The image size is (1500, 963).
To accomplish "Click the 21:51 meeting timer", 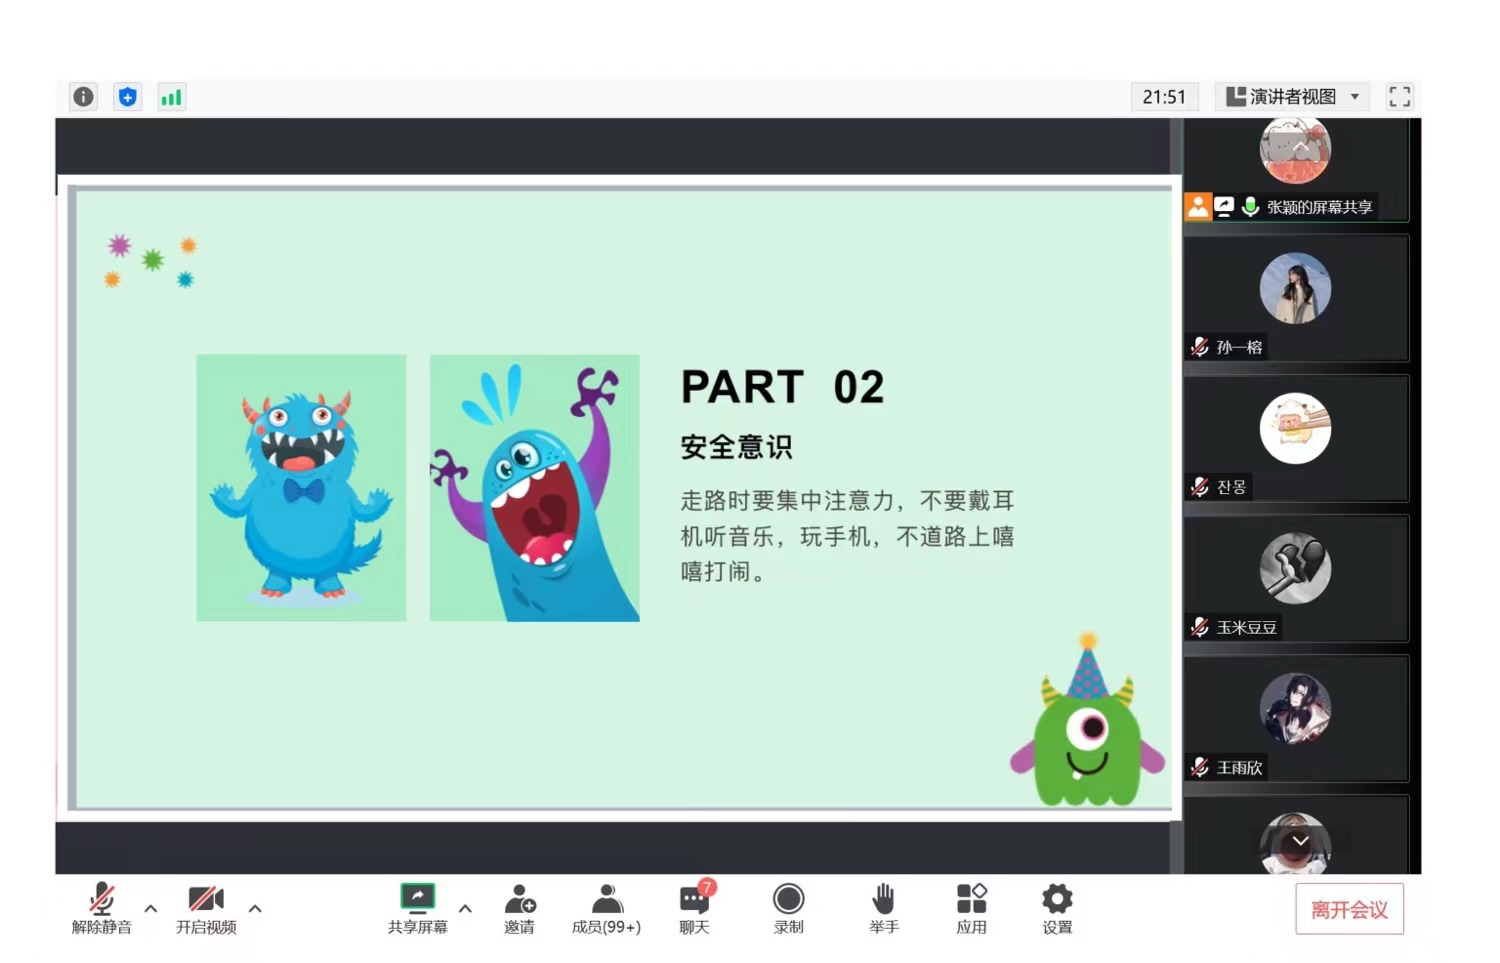I will click(1164, 97).
